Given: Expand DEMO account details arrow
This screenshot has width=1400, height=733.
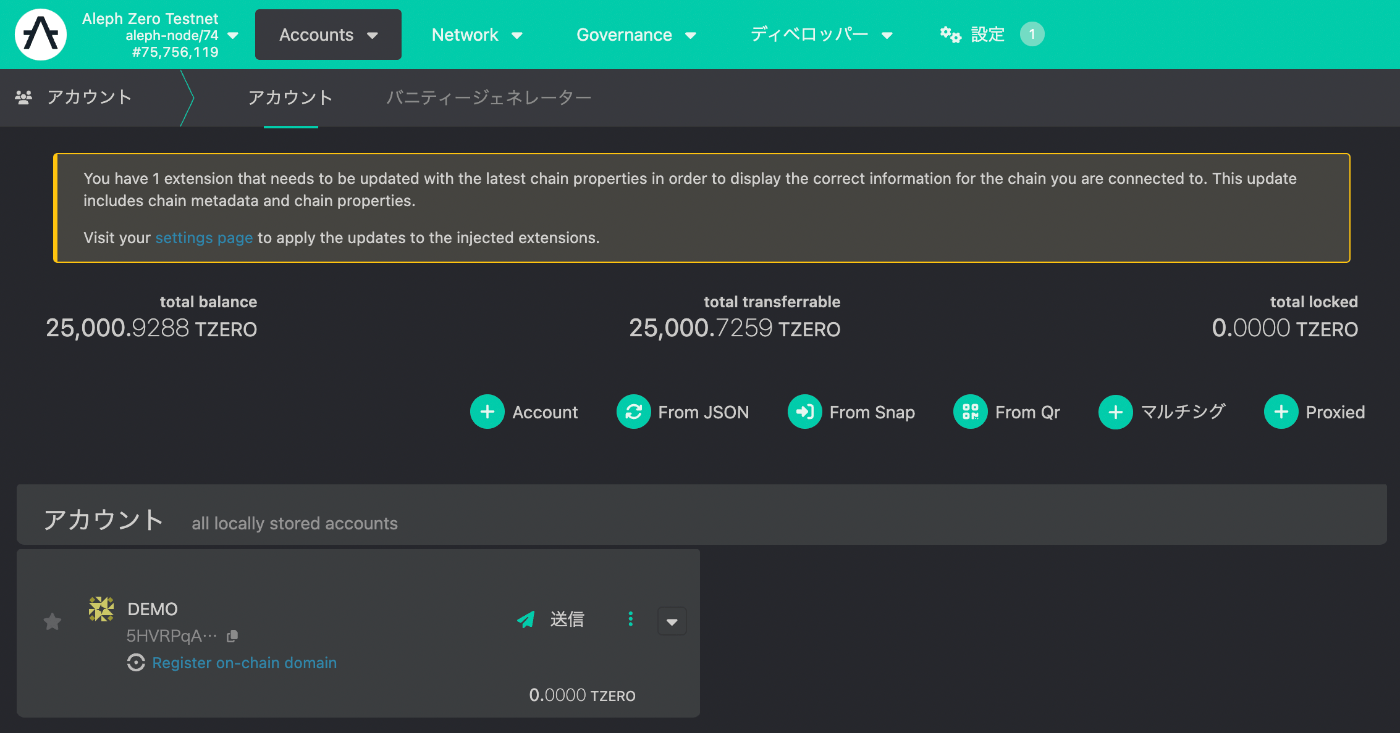Looking at the screenshot, I should 672,621.
